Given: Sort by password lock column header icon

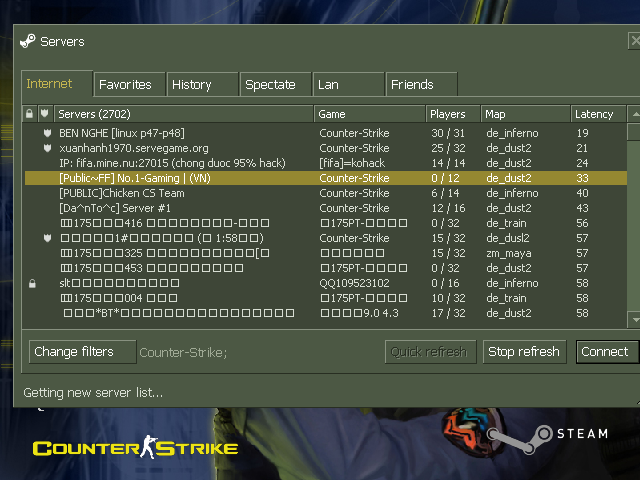Looking at the screenshot, I should pos(29,114).
